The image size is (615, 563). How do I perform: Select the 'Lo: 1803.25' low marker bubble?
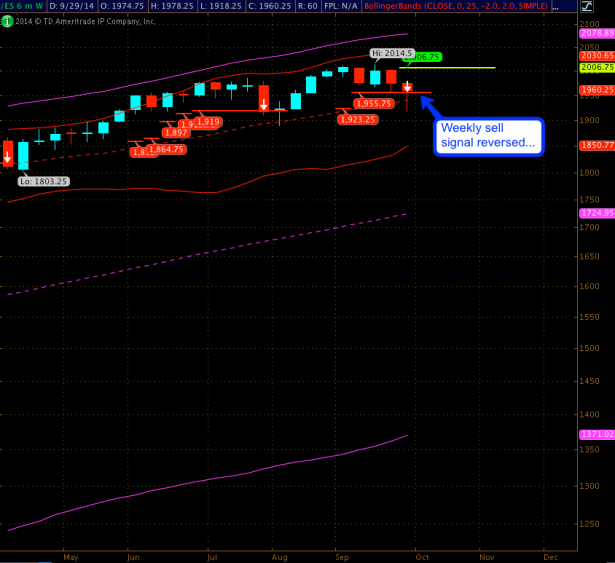[43, 181]
